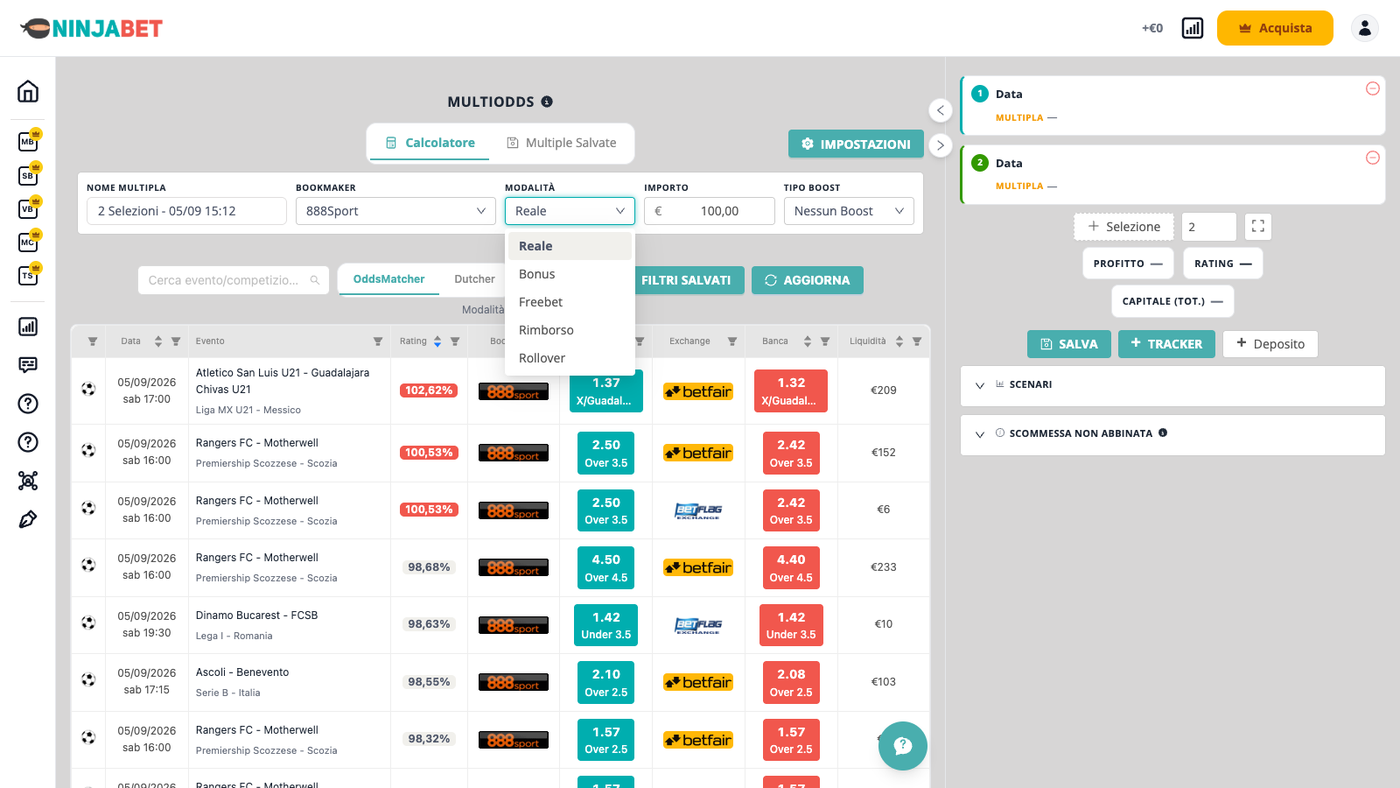The image size is (1400, 788).
Task: Click the left arrow panel collapse button
Action: coord(940,110)
